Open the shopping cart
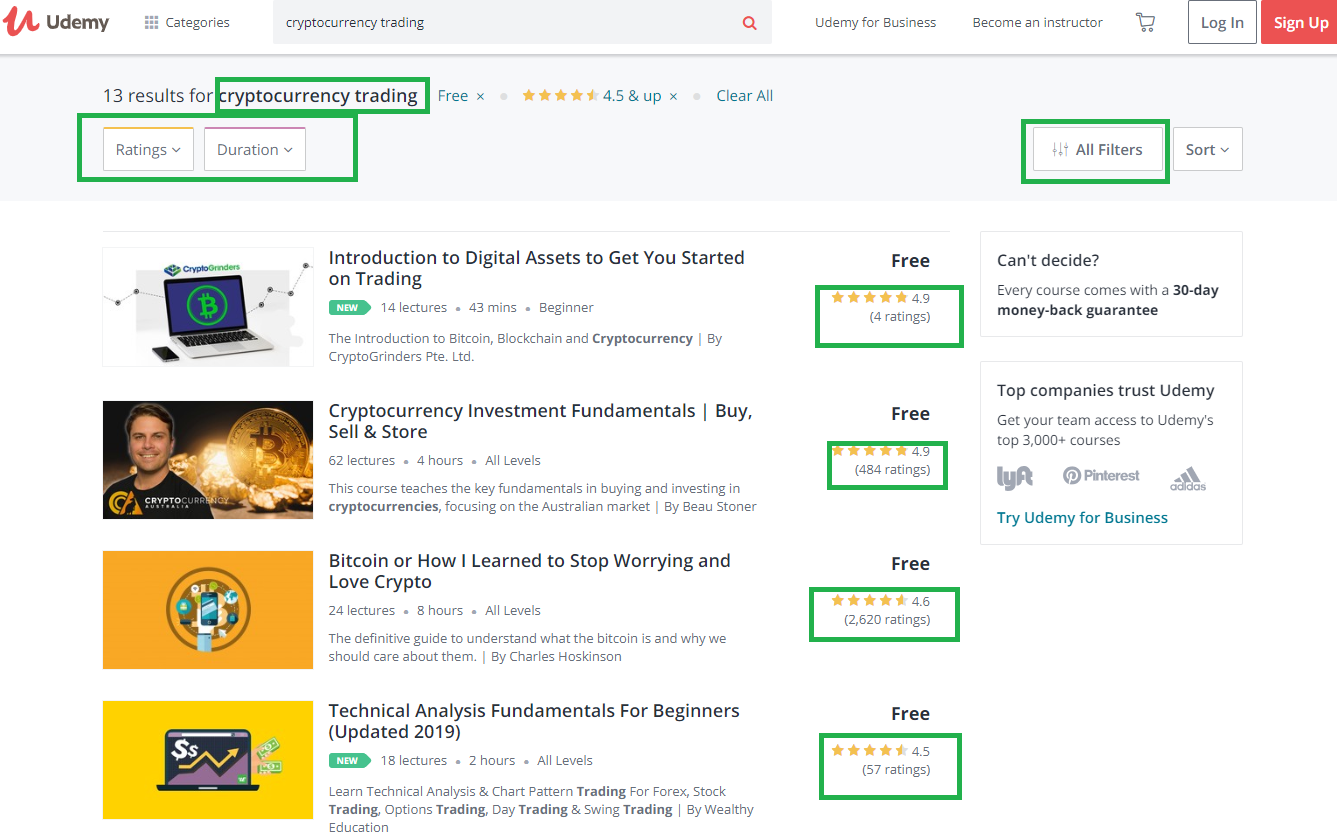Image resolution: width=1337 pixels, height=835 pixels. pos(1145,22)
